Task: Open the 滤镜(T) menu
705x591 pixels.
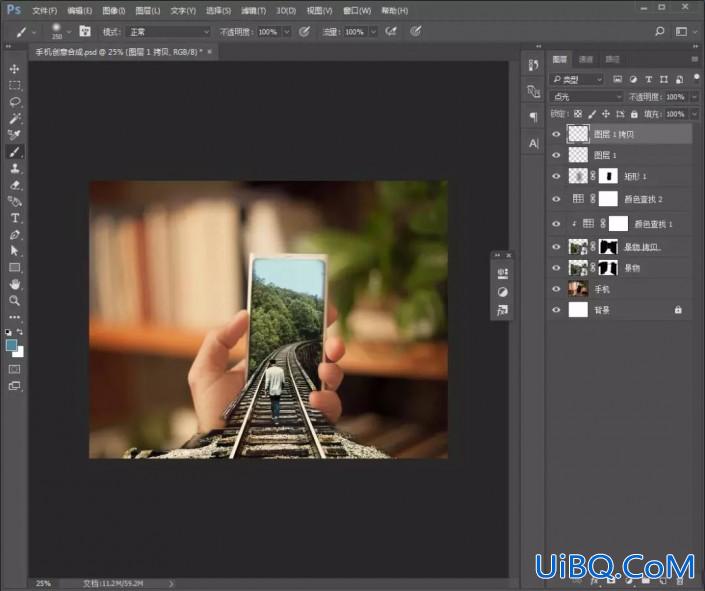Action: pyautogui.click(x=254, y=10)
